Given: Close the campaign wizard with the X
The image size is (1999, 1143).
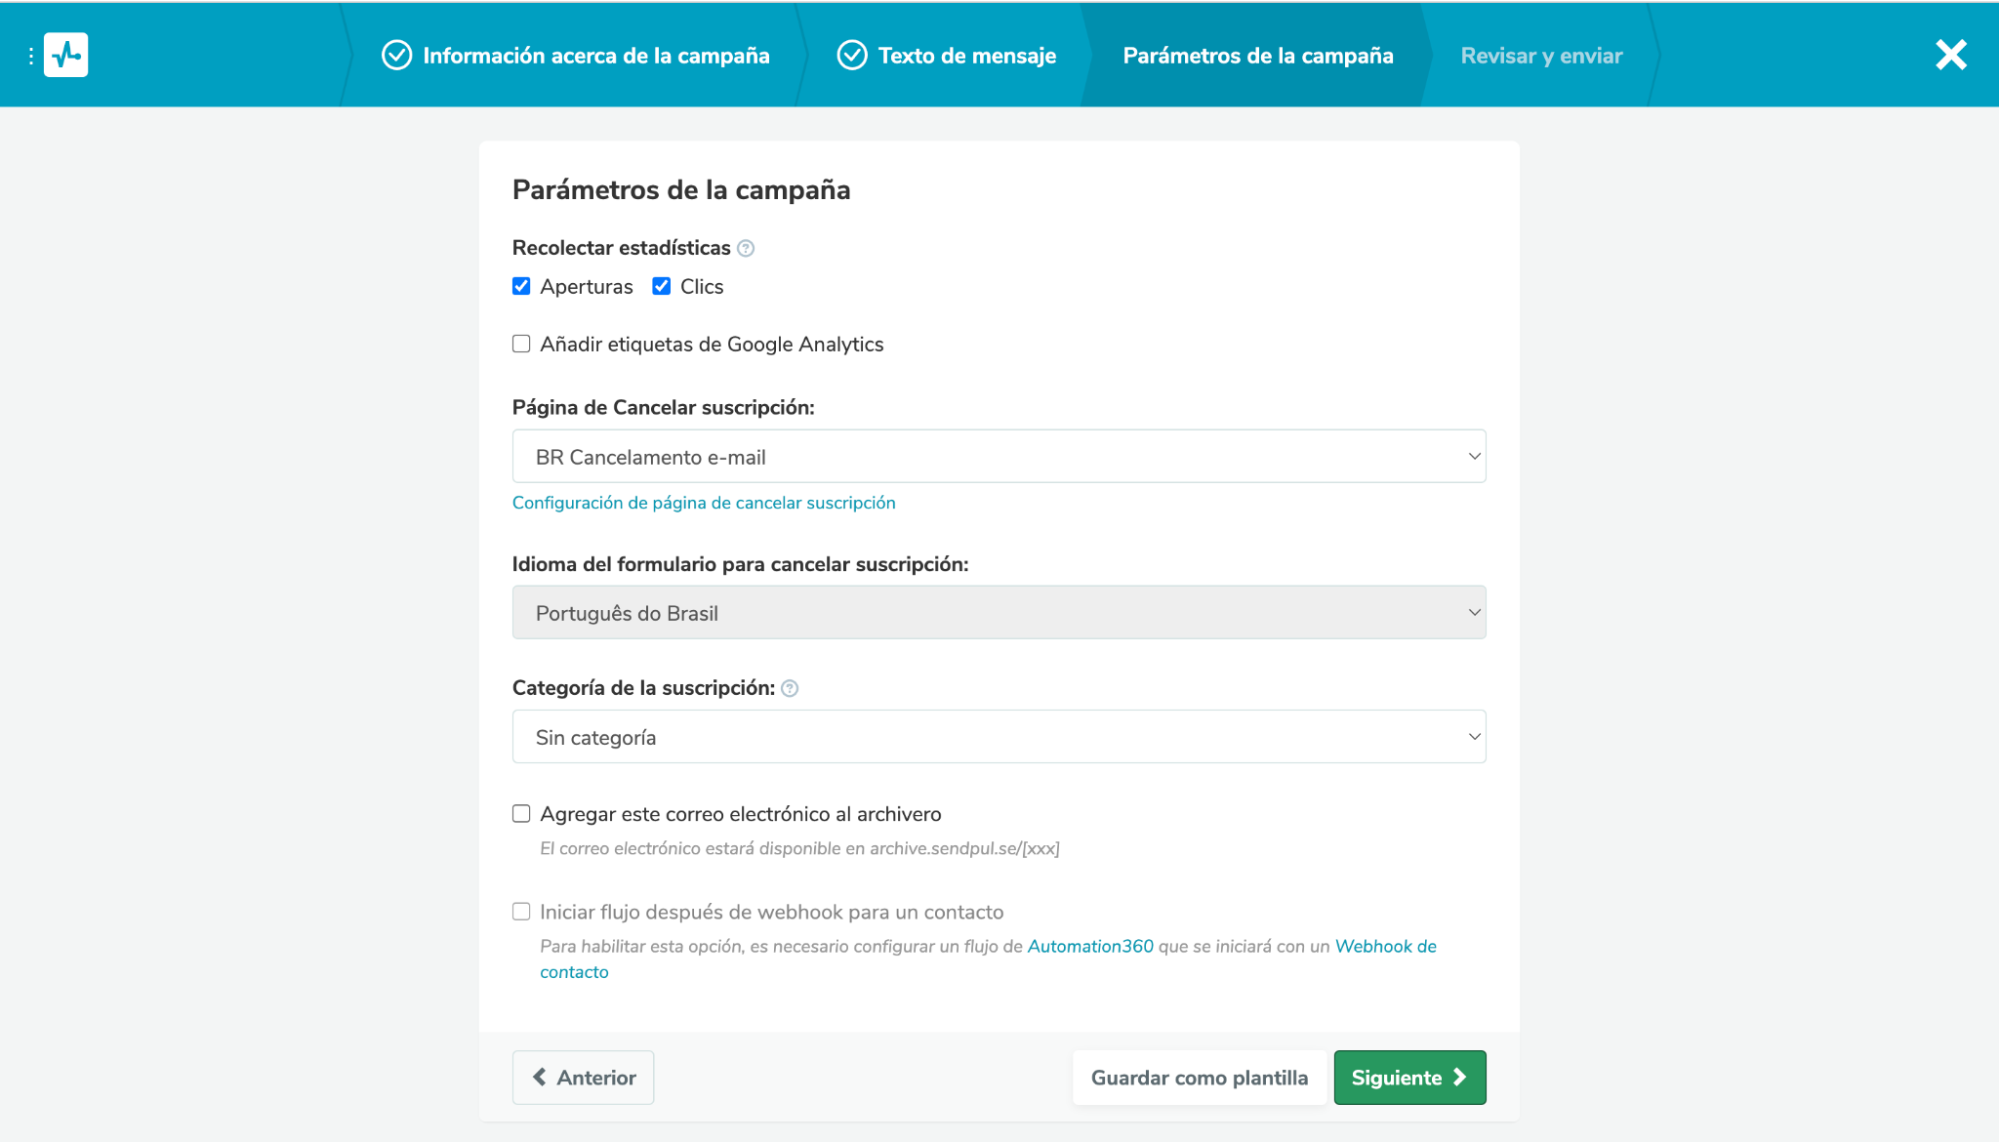Looking at the screenshot, I should (1950, 55).
